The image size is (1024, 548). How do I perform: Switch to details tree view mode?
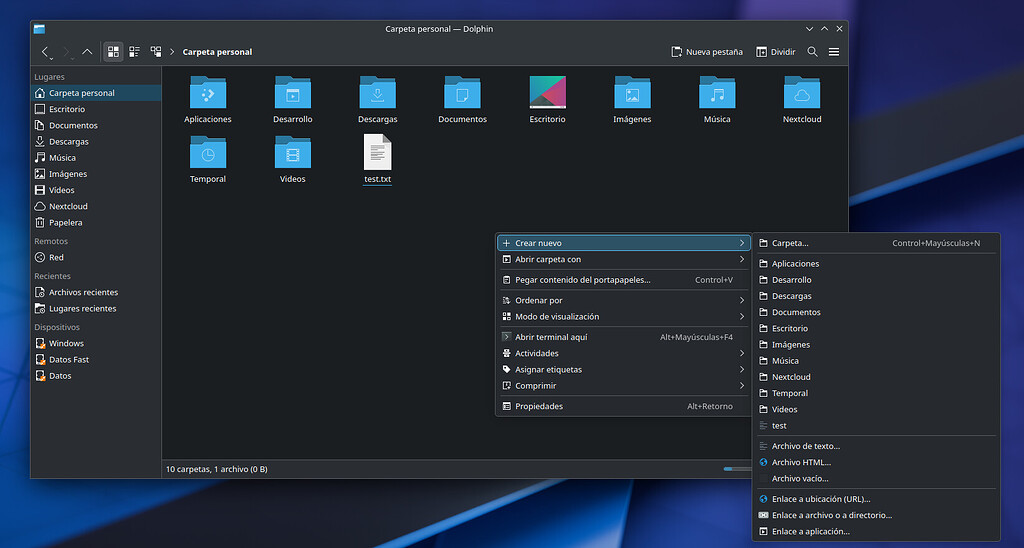tap(156, 51)
